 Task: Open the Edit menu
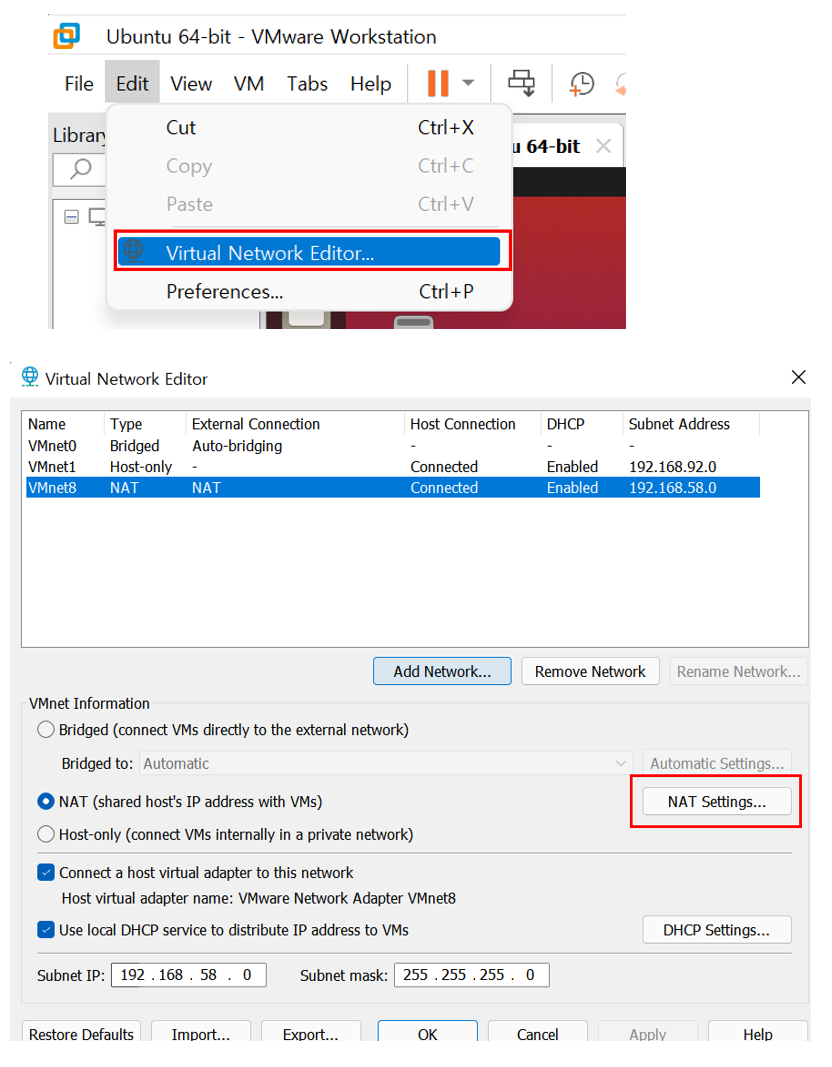click(x=132, y=84)
